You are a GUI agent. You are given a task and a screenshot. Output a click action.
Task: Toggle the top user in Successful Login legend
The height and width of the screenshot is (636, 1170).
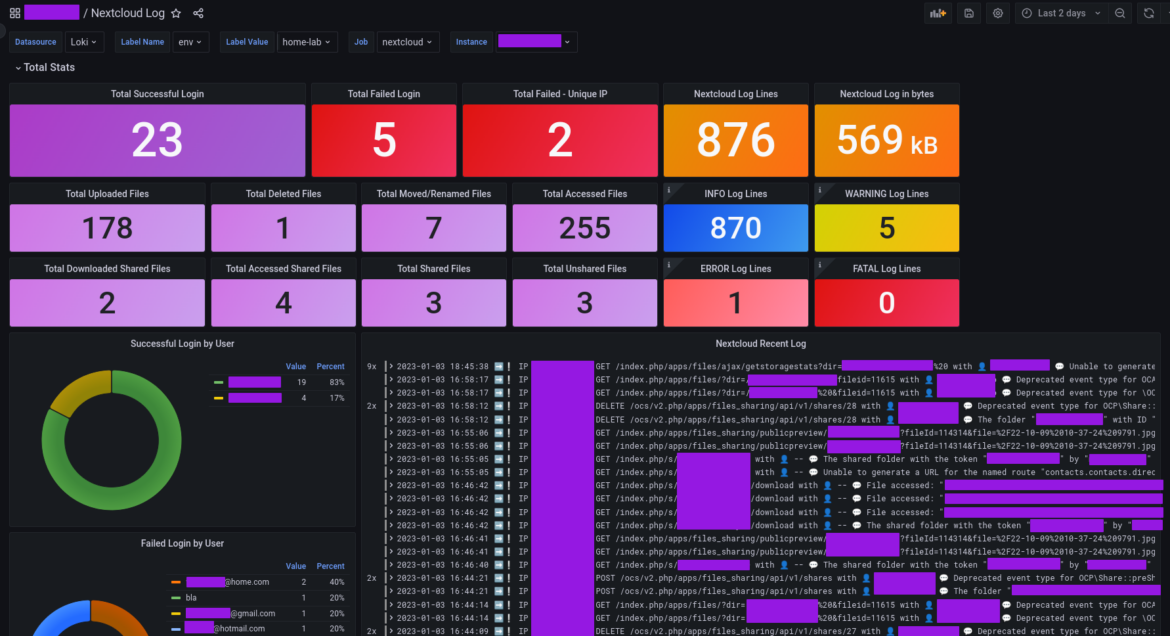(x=252, y=381)
